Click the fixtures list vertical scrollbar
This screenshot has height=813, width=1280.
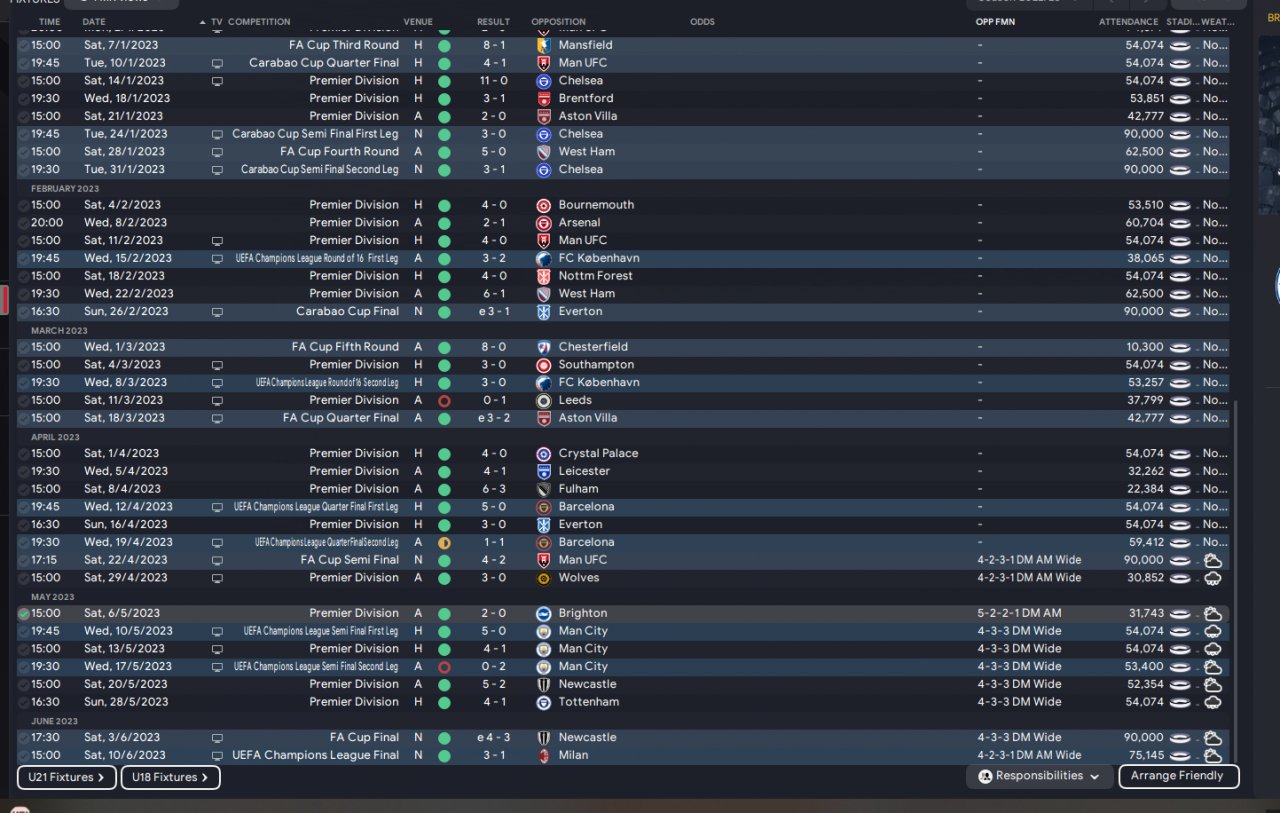click(x=1237, y=580)
